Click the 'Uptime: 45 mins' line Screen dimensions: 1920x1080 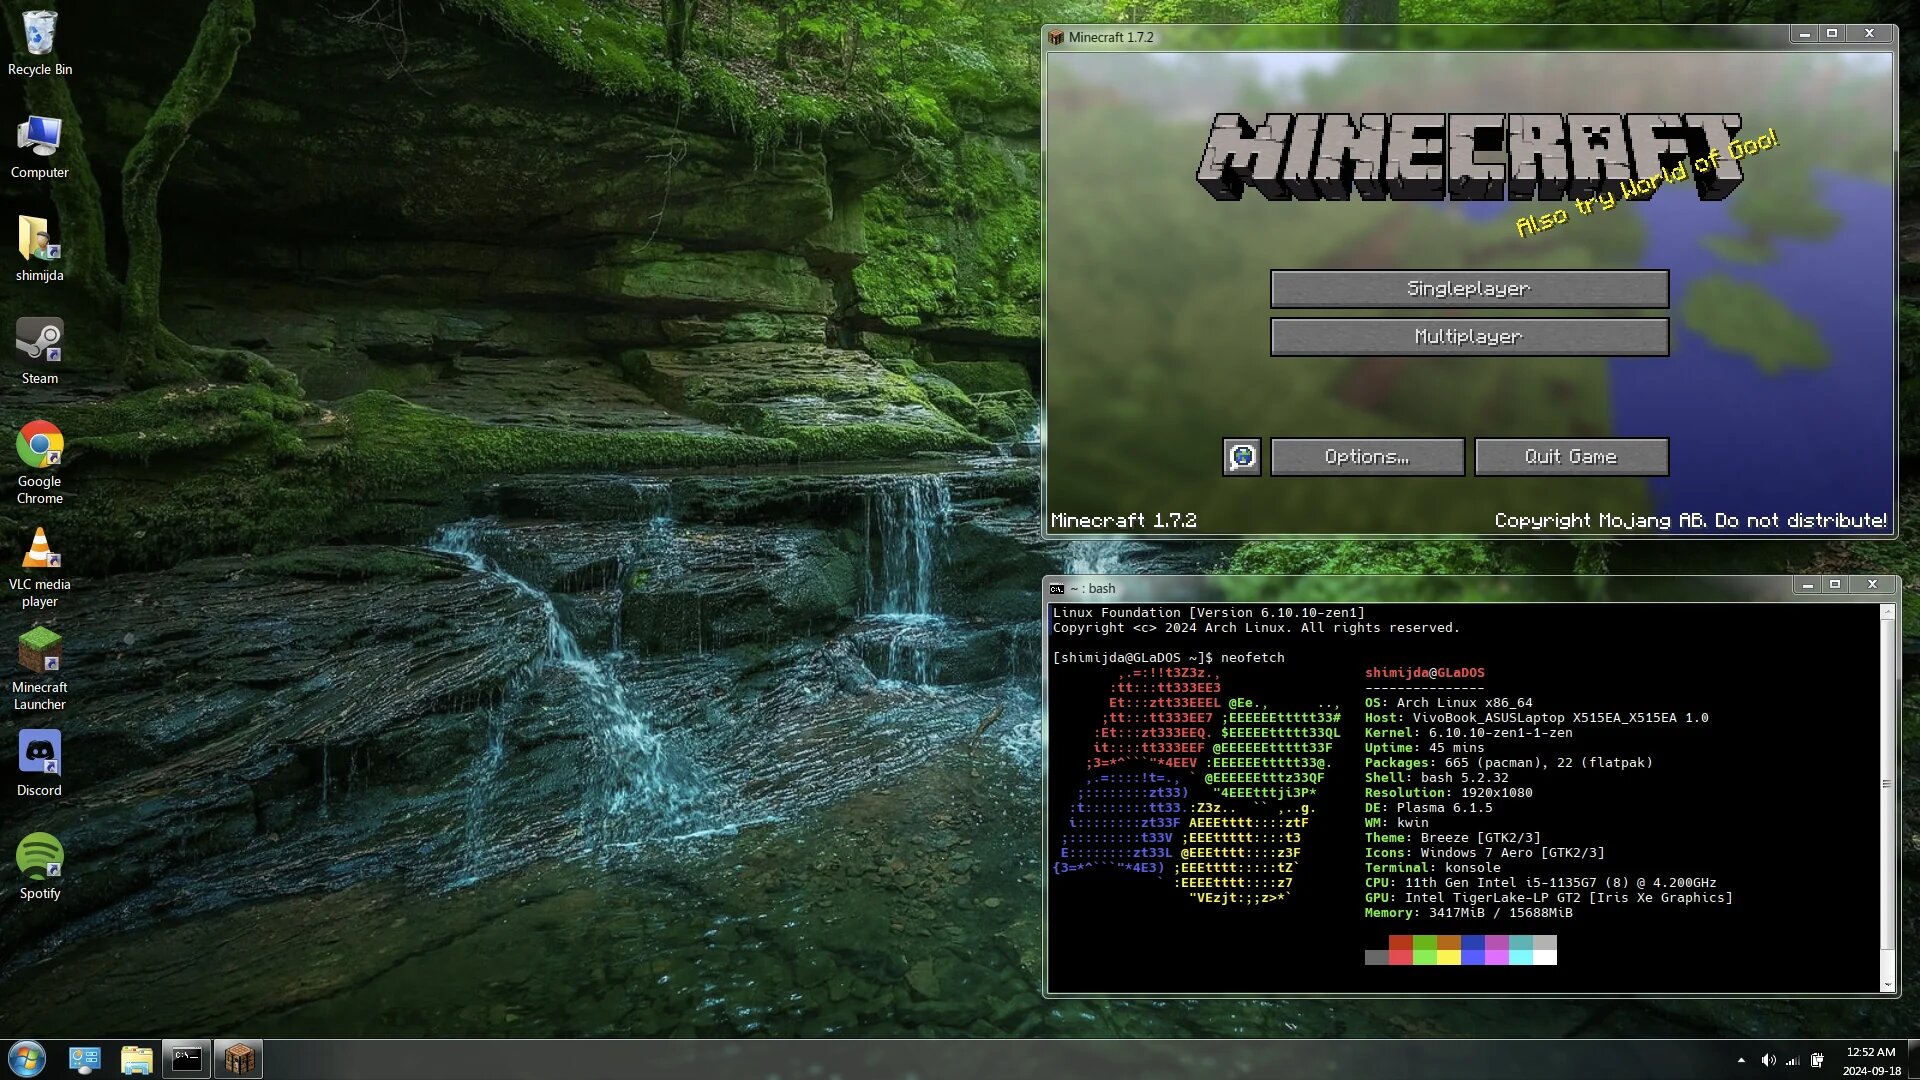point(1424,748)
